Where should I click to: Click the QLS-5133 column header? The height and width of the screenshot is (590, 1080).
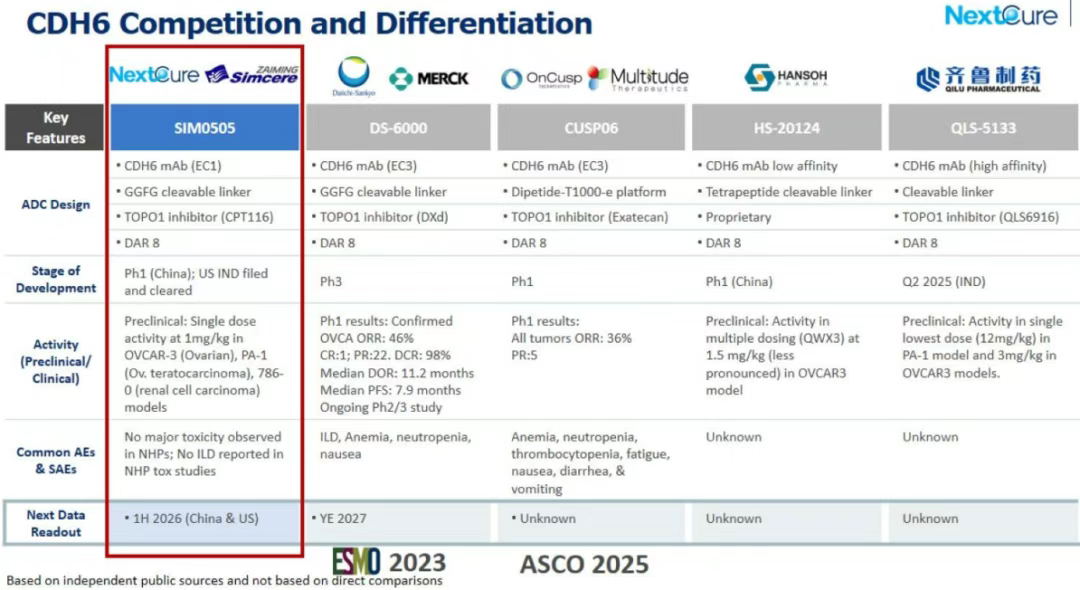coord(982,128)
